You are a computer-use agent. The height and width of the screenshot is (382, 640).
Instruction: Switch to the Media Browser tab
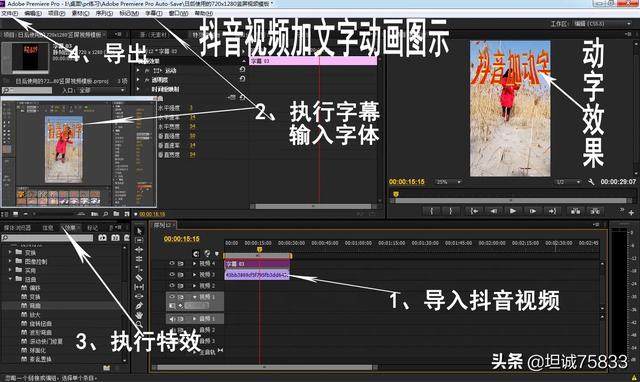18,227
